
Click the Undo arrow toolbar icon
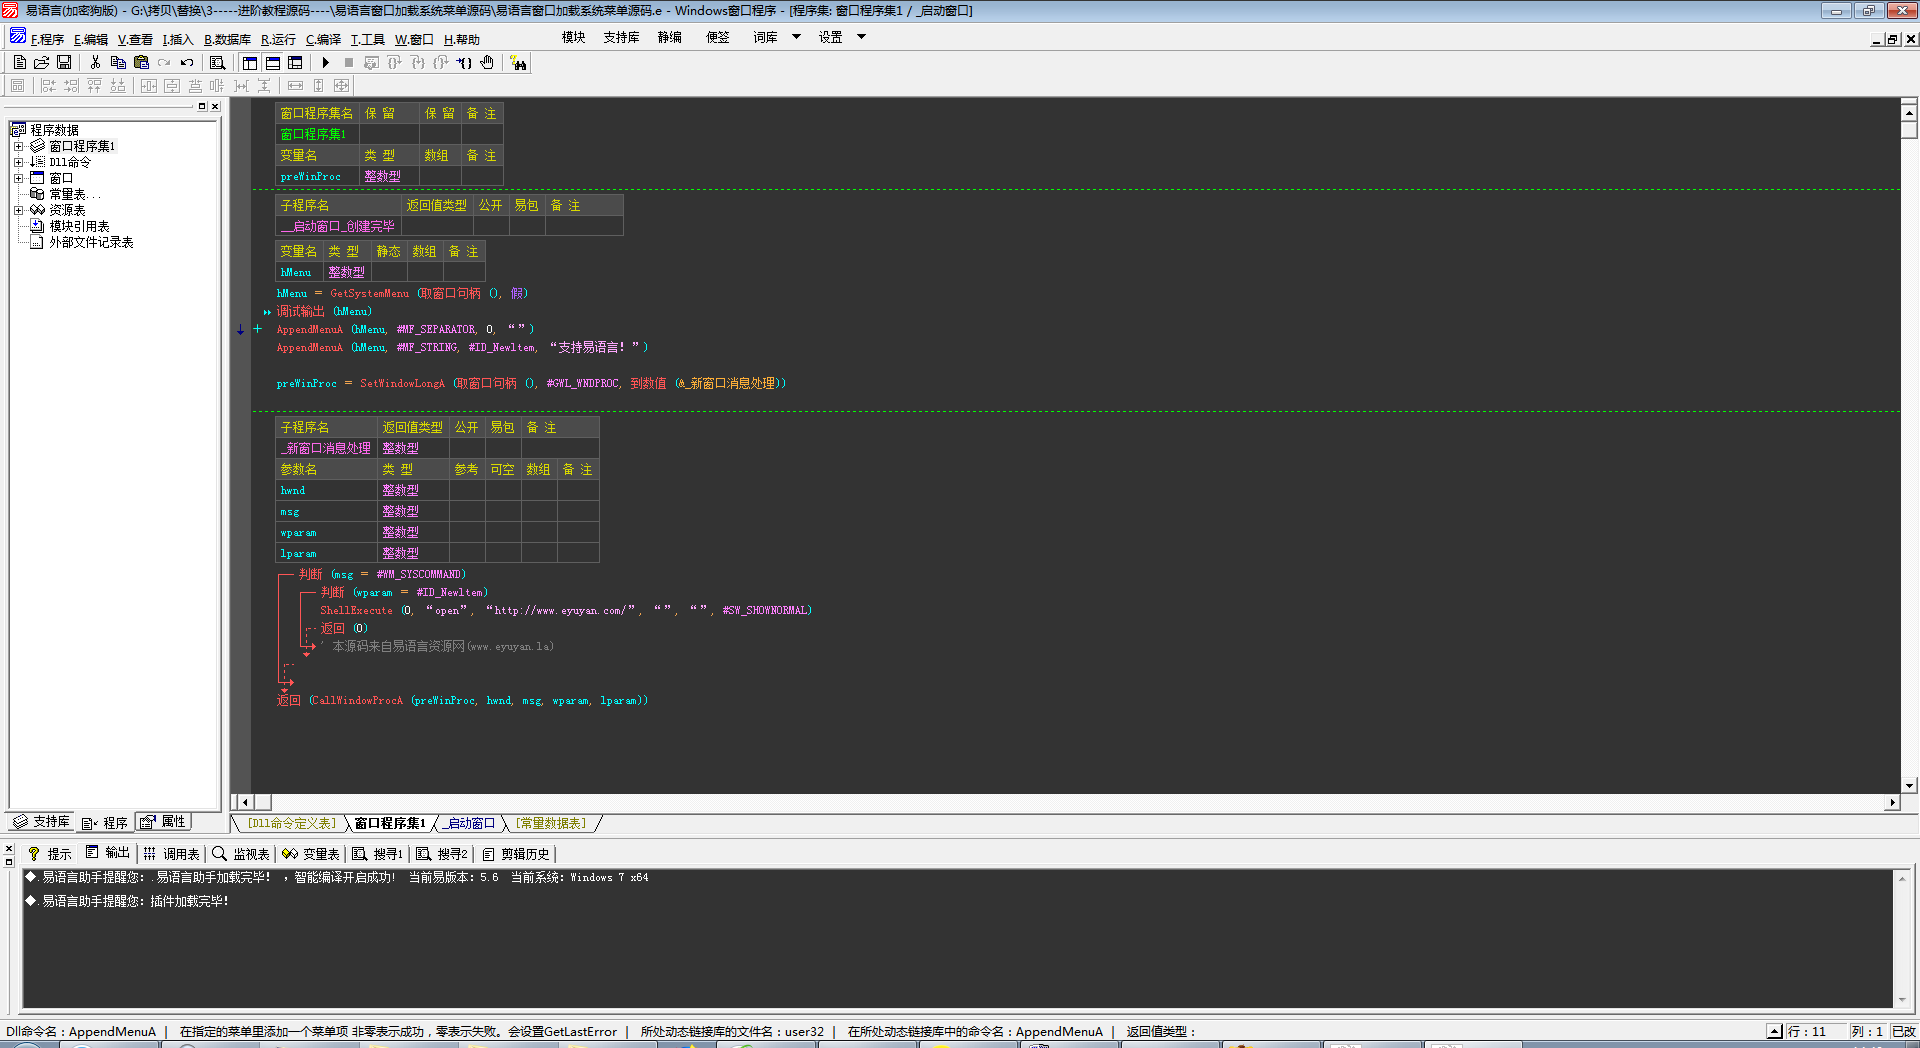point(187,62)
